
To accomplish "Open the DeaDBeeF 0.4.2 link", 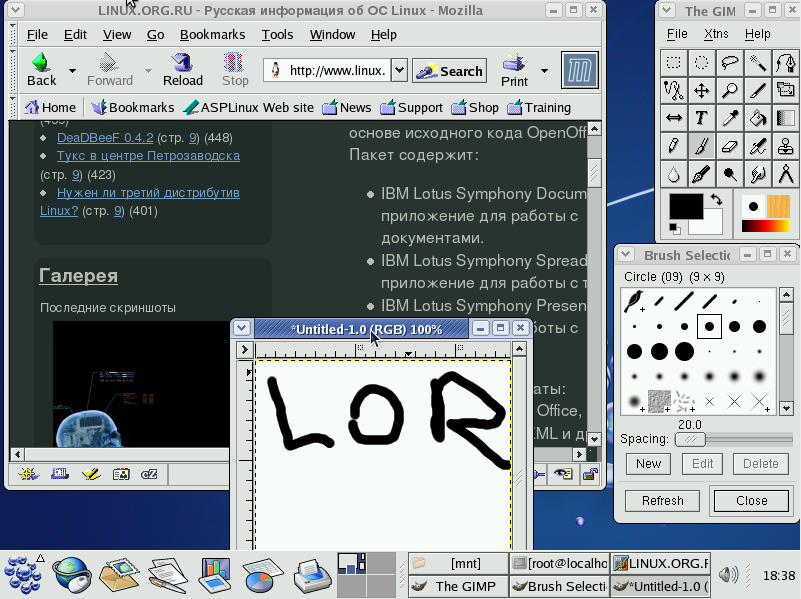I will click(105, 137).
